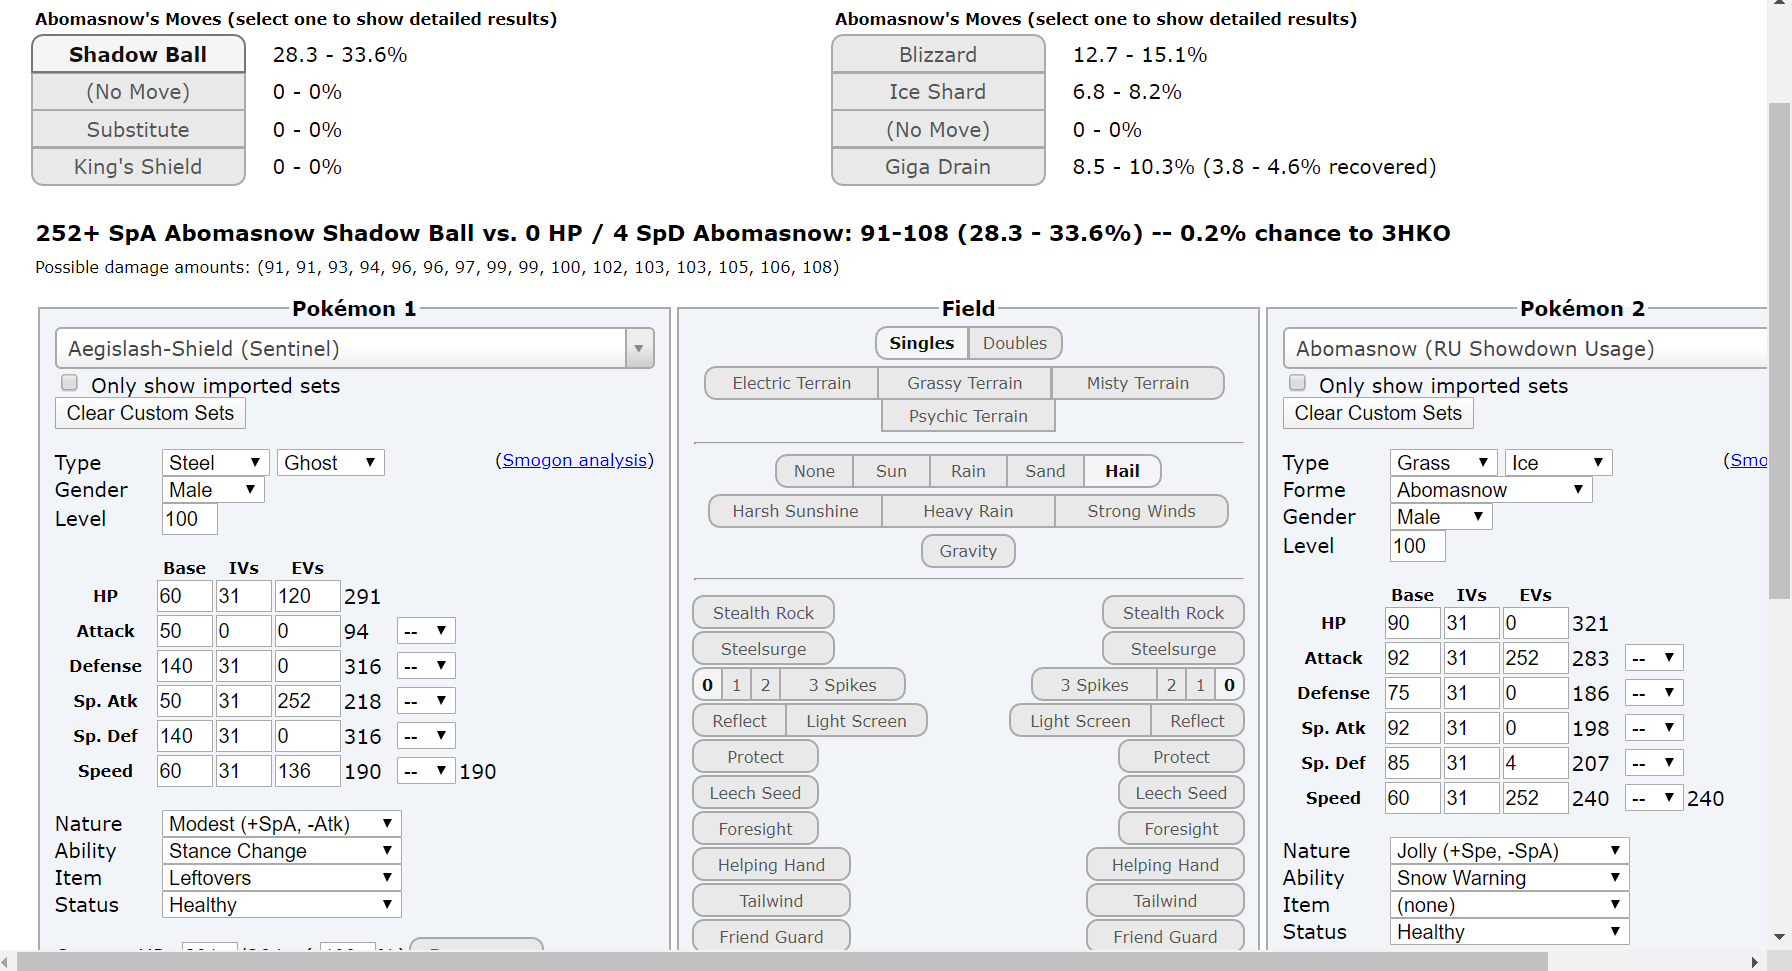Select the Shadow Ball move
This screenshot has width=1792, height=971.
(138, 54)
